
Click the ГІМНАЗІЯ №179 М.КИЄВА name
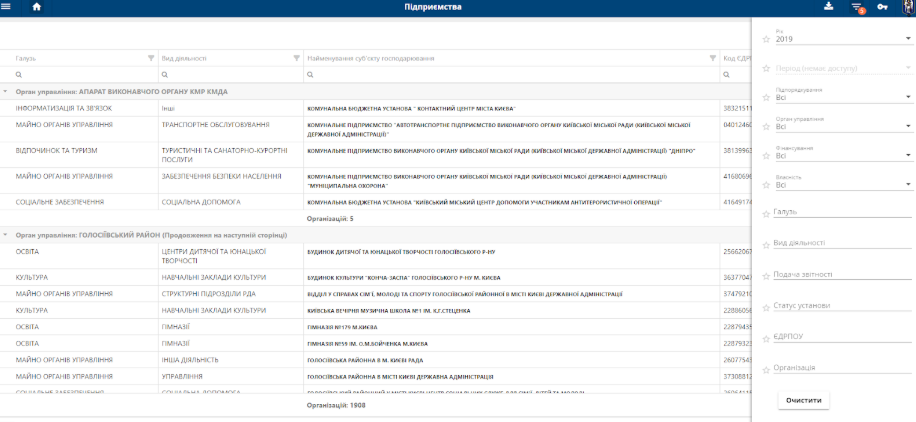342,327
